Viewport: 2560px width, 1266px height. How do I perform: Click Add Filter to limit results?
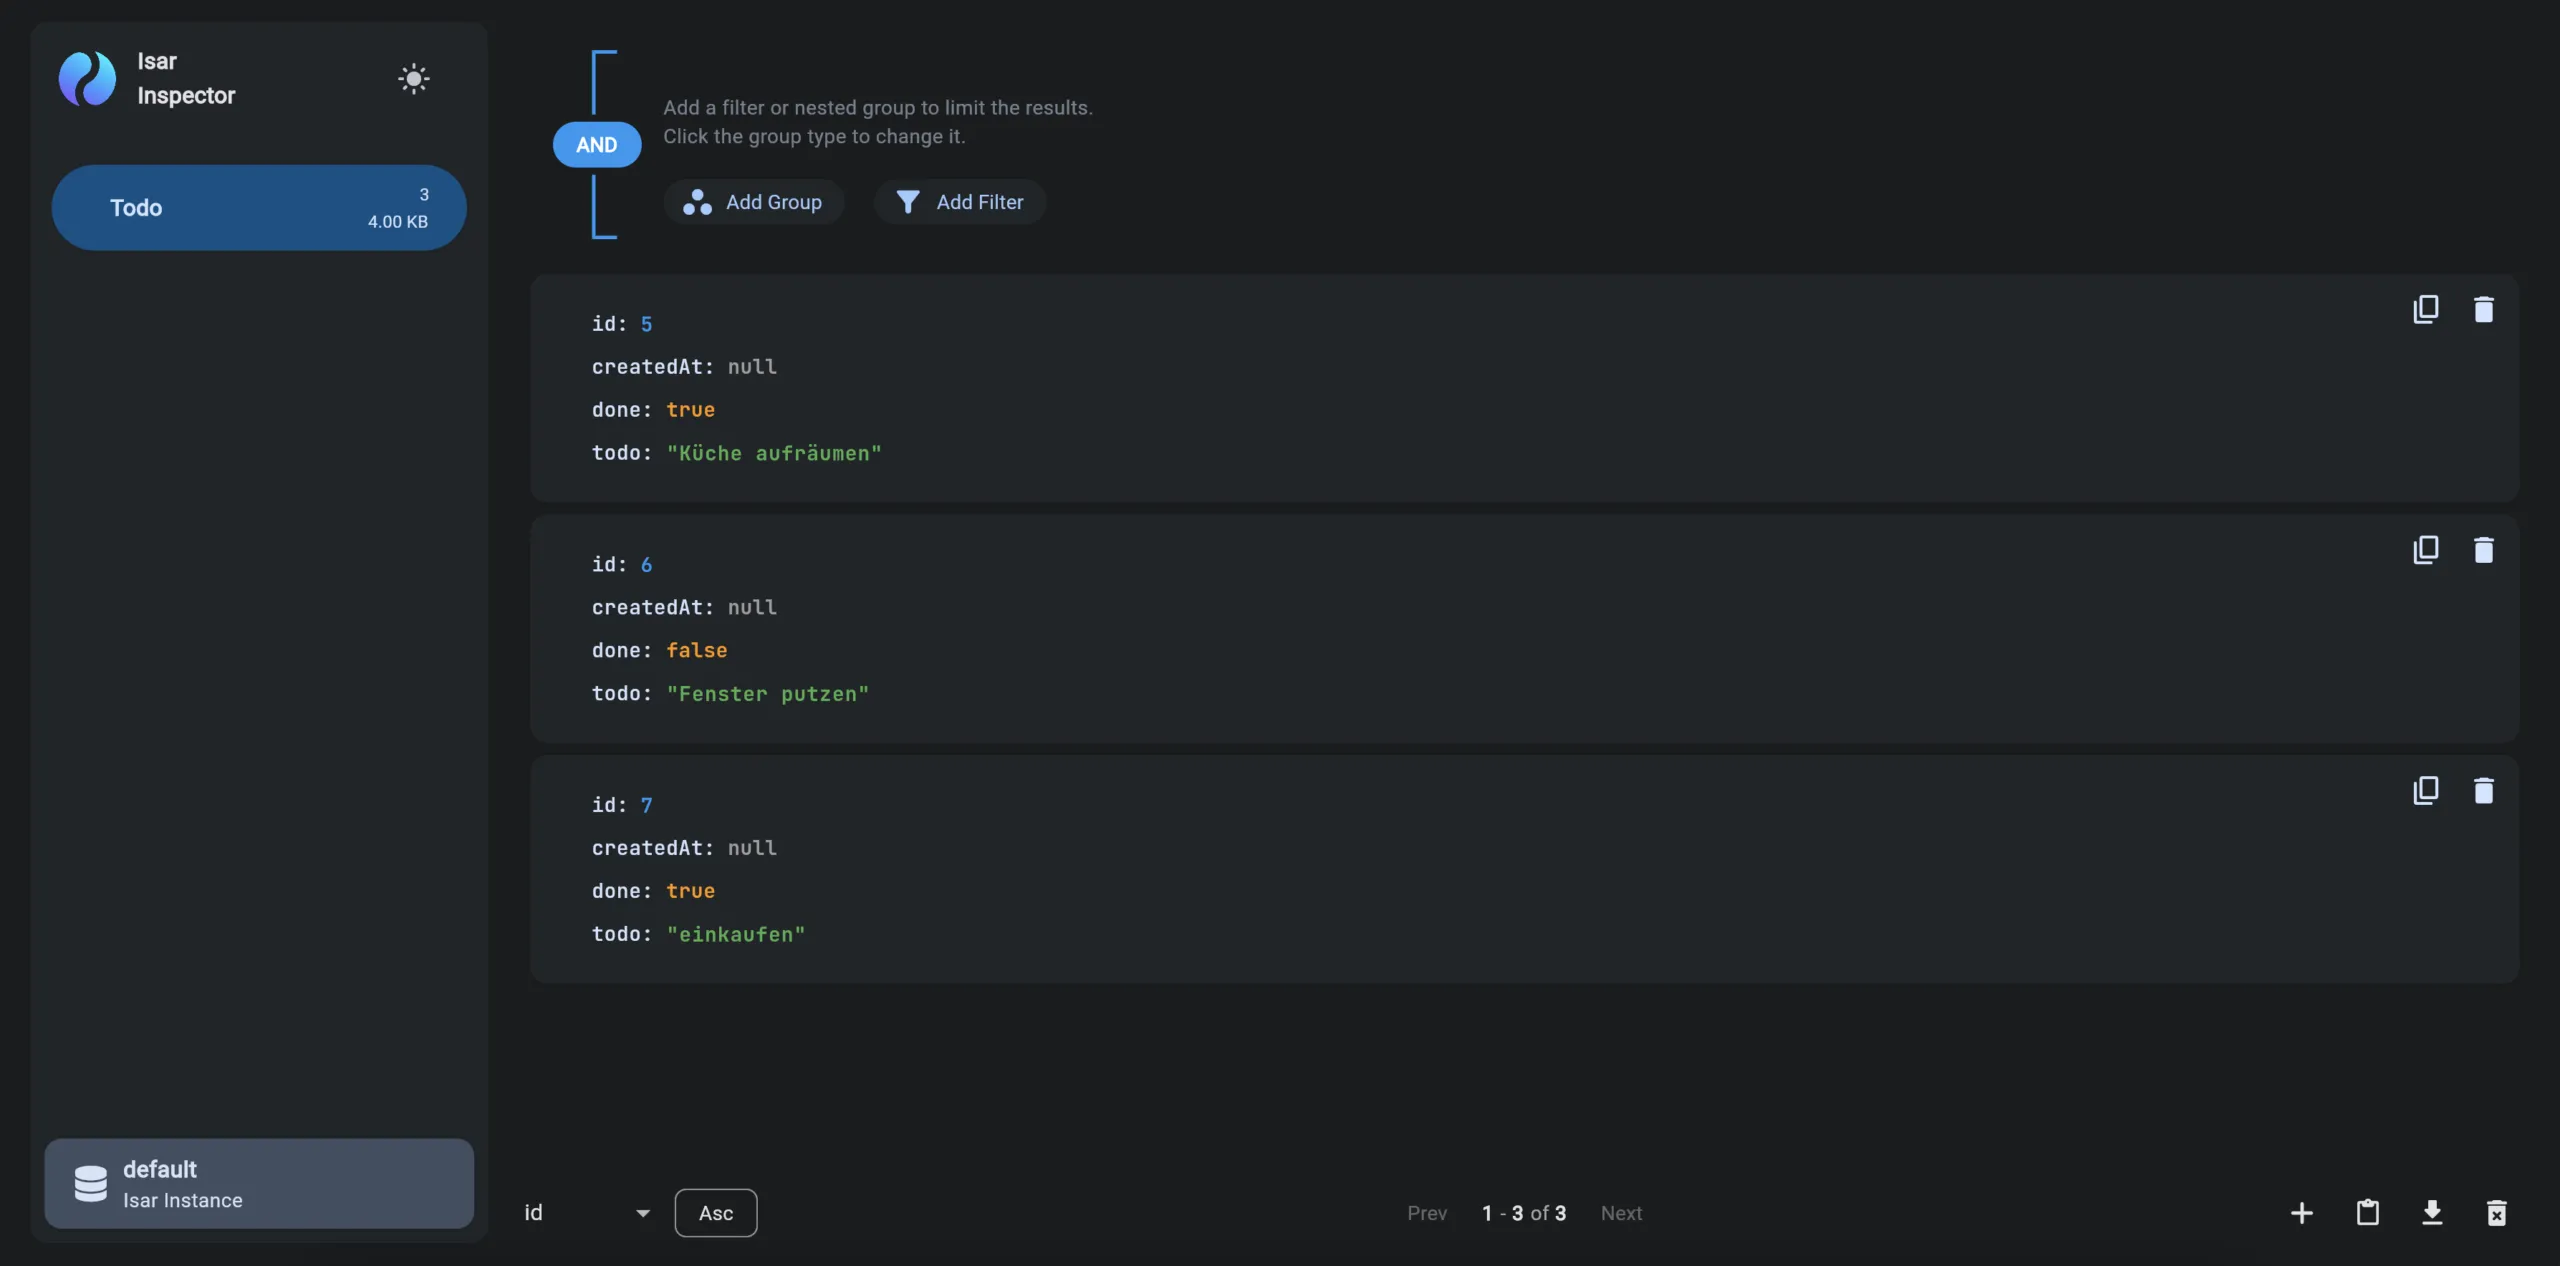[959, 201]
